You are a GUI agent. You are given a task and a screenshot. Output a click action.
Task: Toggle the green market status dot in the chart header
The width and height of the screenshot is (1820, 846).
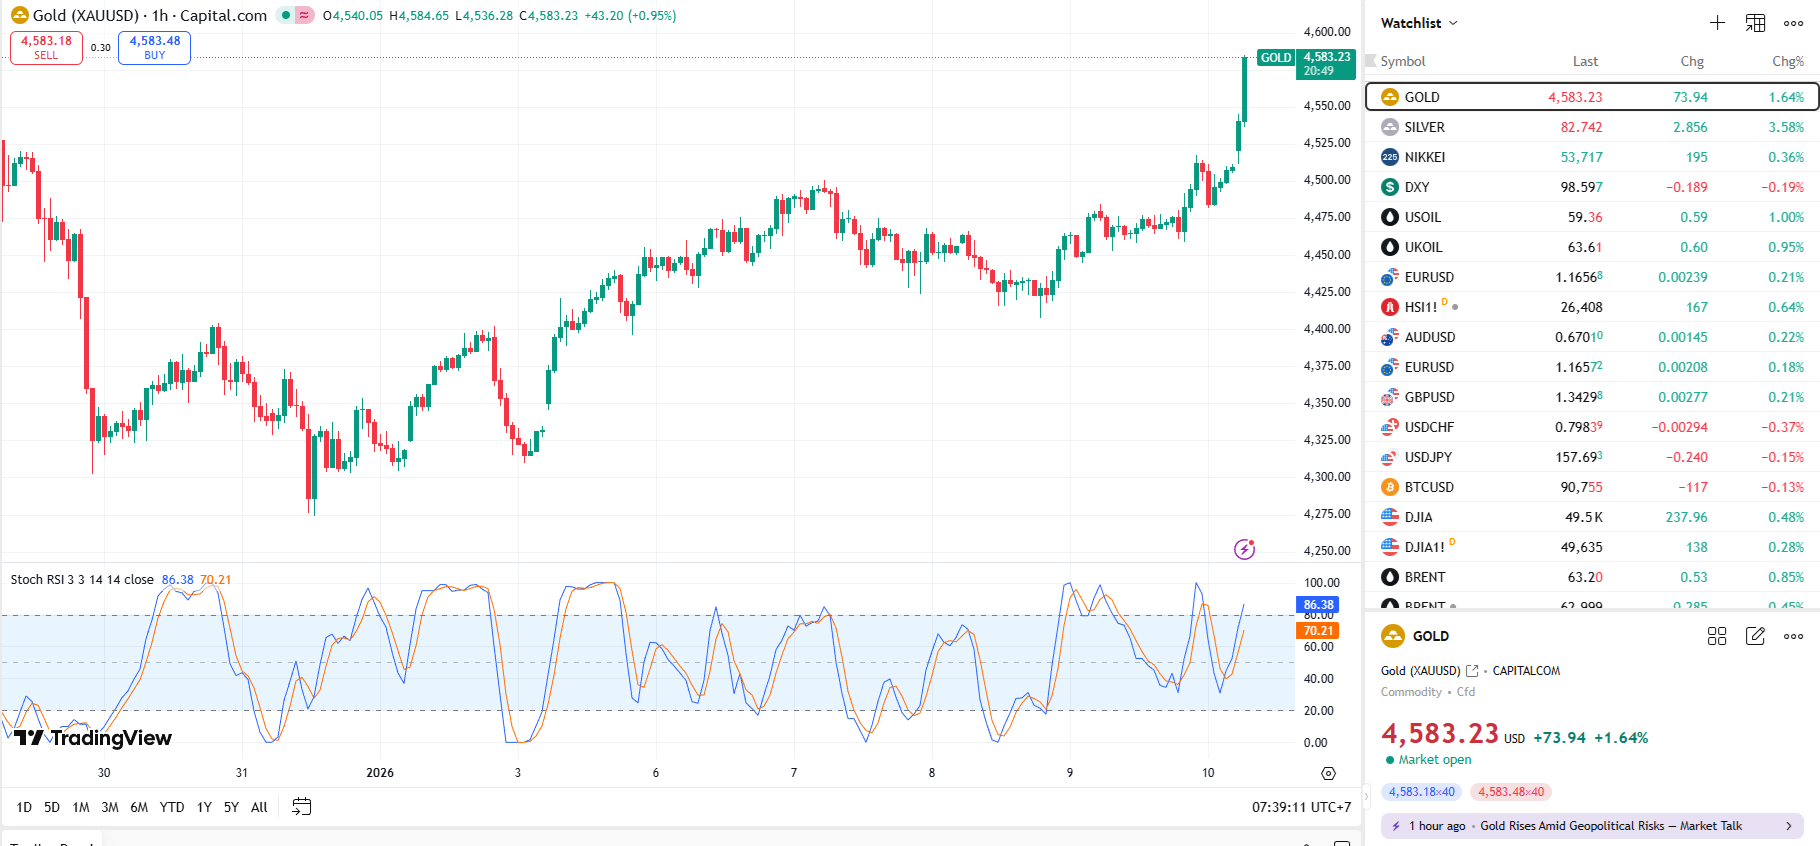coord(286,16)
